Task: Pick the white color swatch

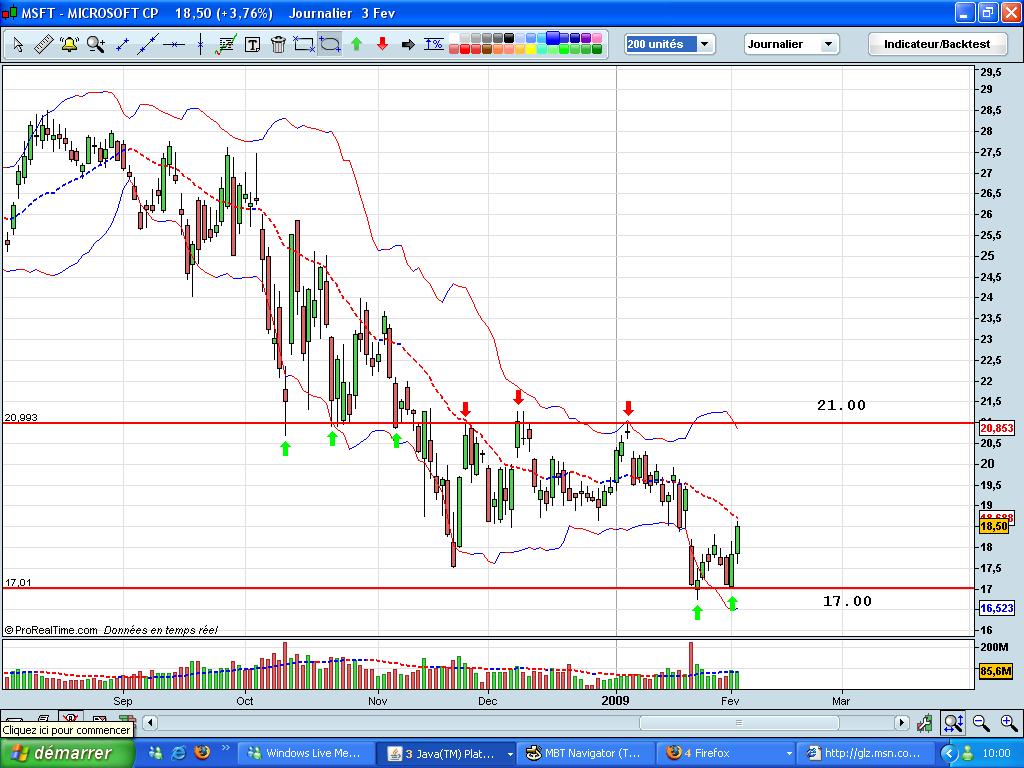Action: (454, 38)
